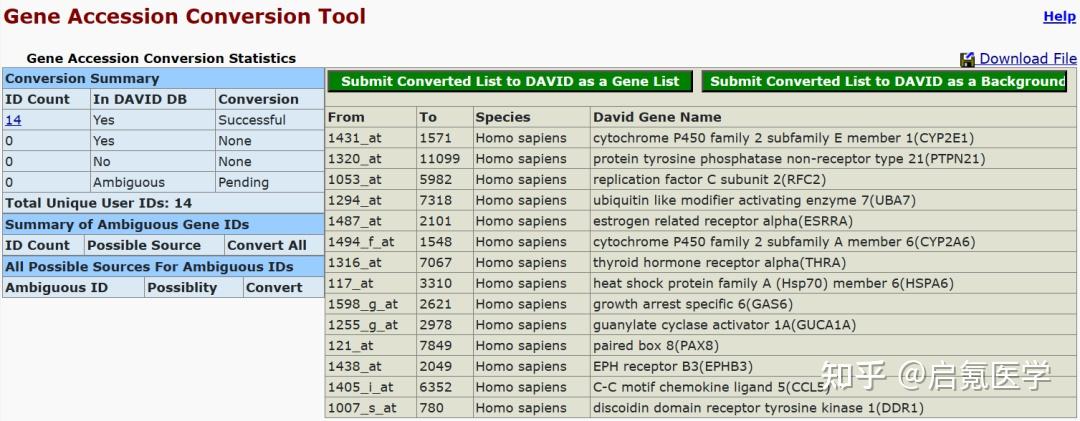Select the DDR1 gene name cell
The height and width of the screenshot is (421, 1080).
(758, 408)
